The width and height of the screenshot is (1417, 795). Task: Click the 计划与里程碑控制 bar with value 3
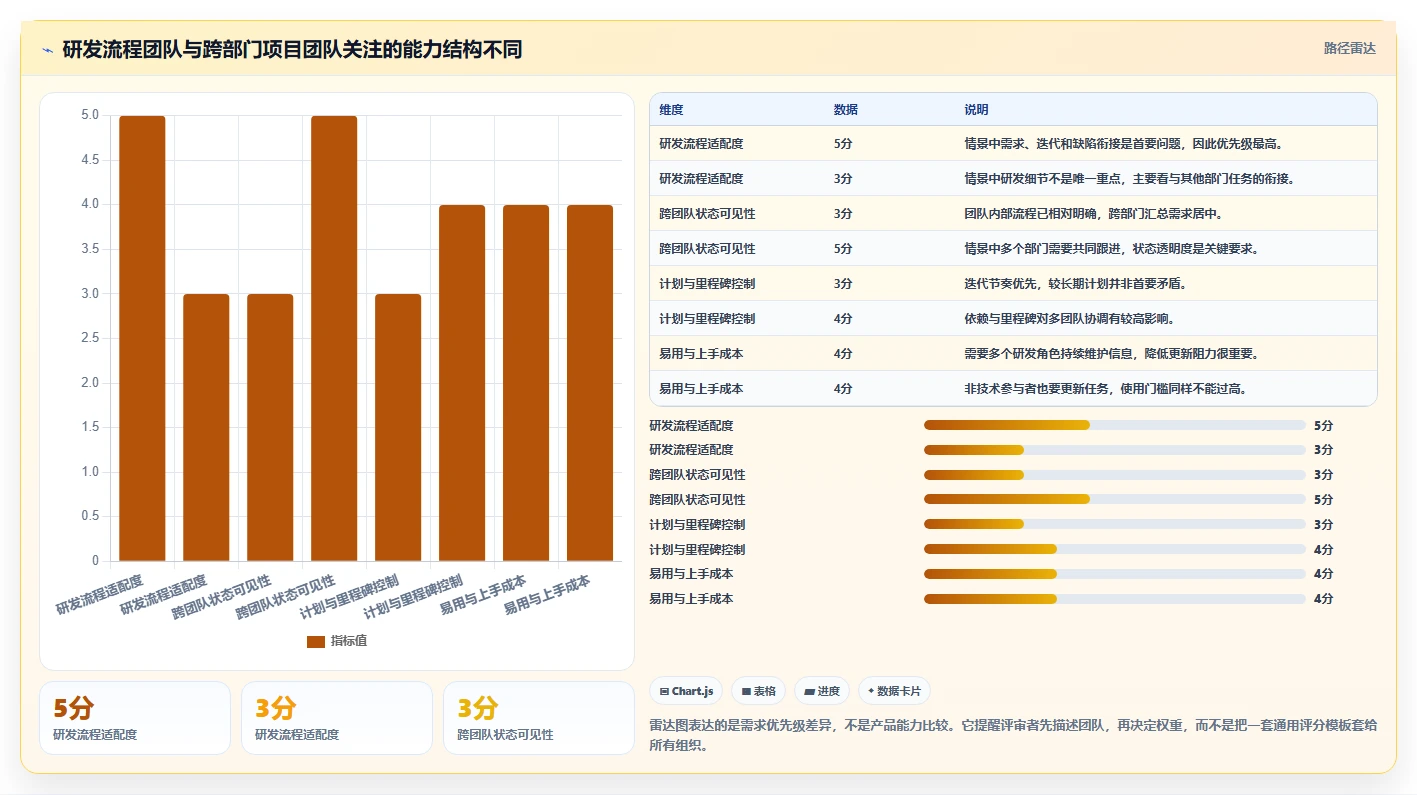(x=398, y=427)
